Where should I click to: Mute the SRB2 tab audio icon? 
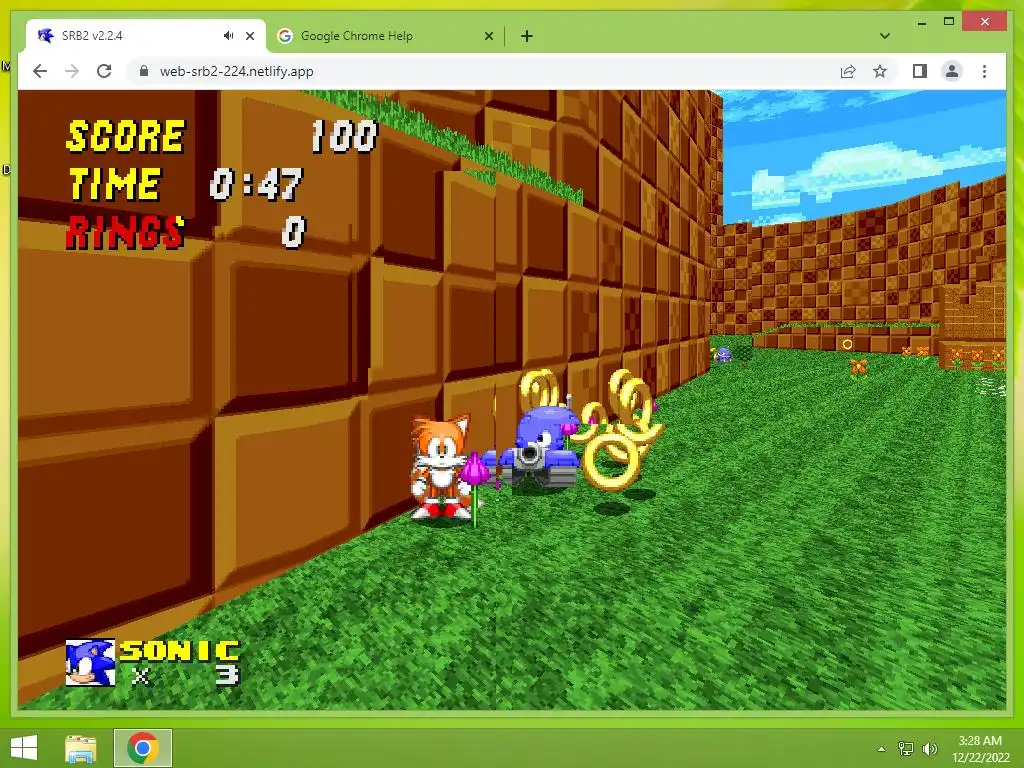click(x=228, y=36)
